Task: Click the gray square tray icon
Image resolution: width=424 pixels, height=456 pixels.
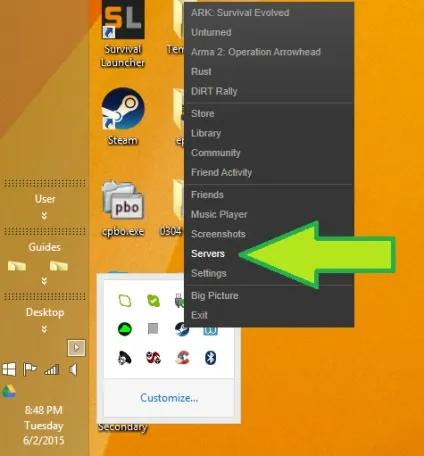Action: point(153,329)
